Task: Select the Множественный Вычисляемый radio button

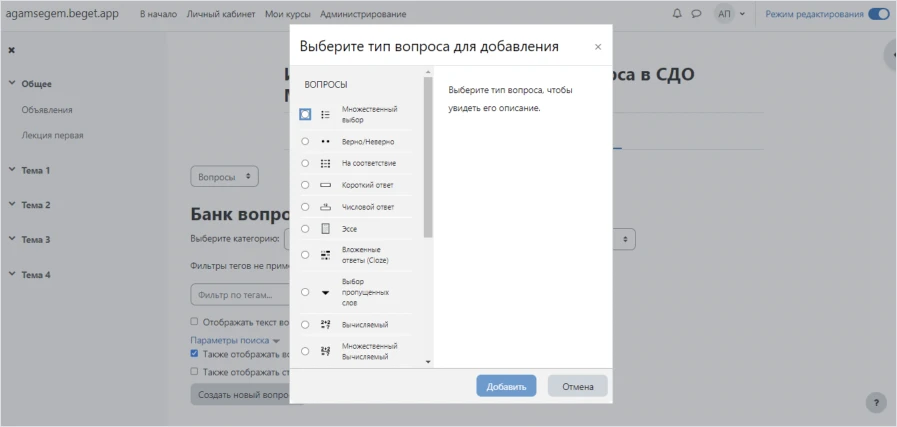Action: point(305,351)
